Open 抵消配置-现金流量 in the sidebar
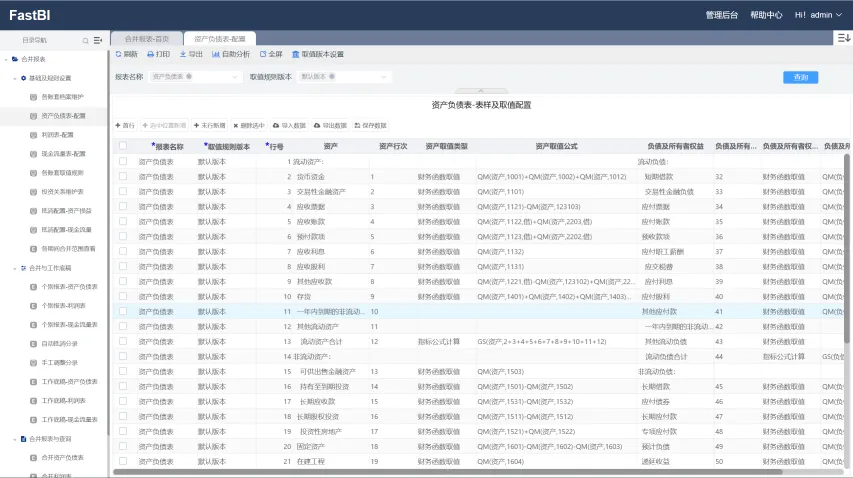The image size is (853, 478). [x=66, y=230]
